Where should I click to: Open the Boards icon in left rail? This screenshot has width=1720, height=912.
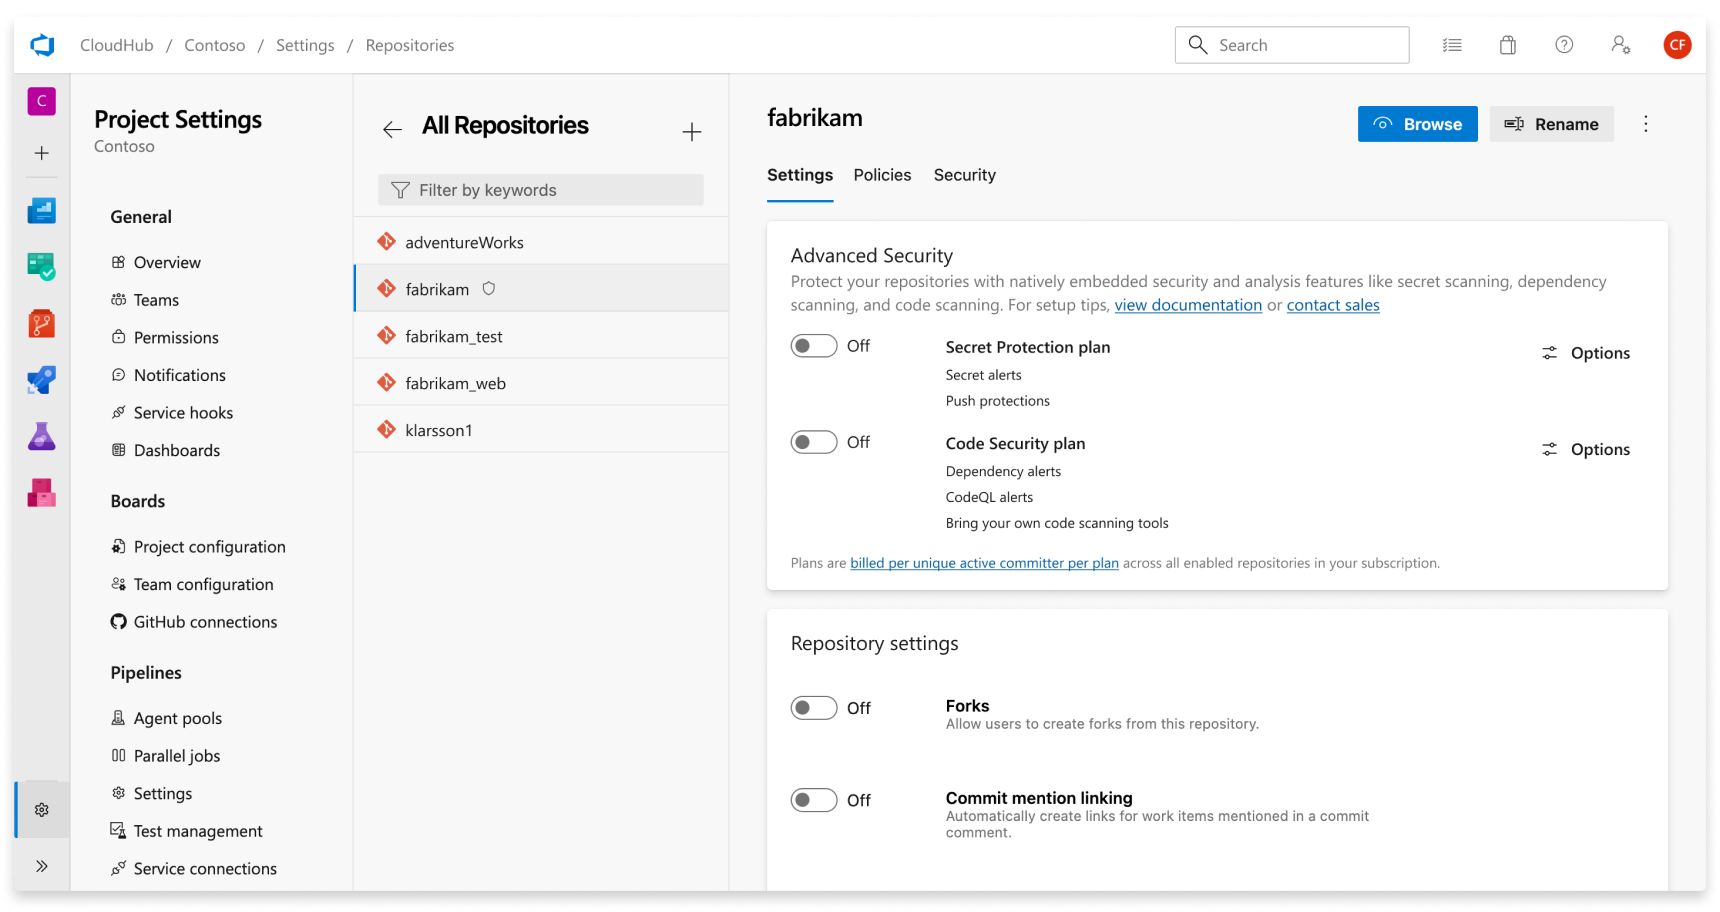[x=41, y=267]
